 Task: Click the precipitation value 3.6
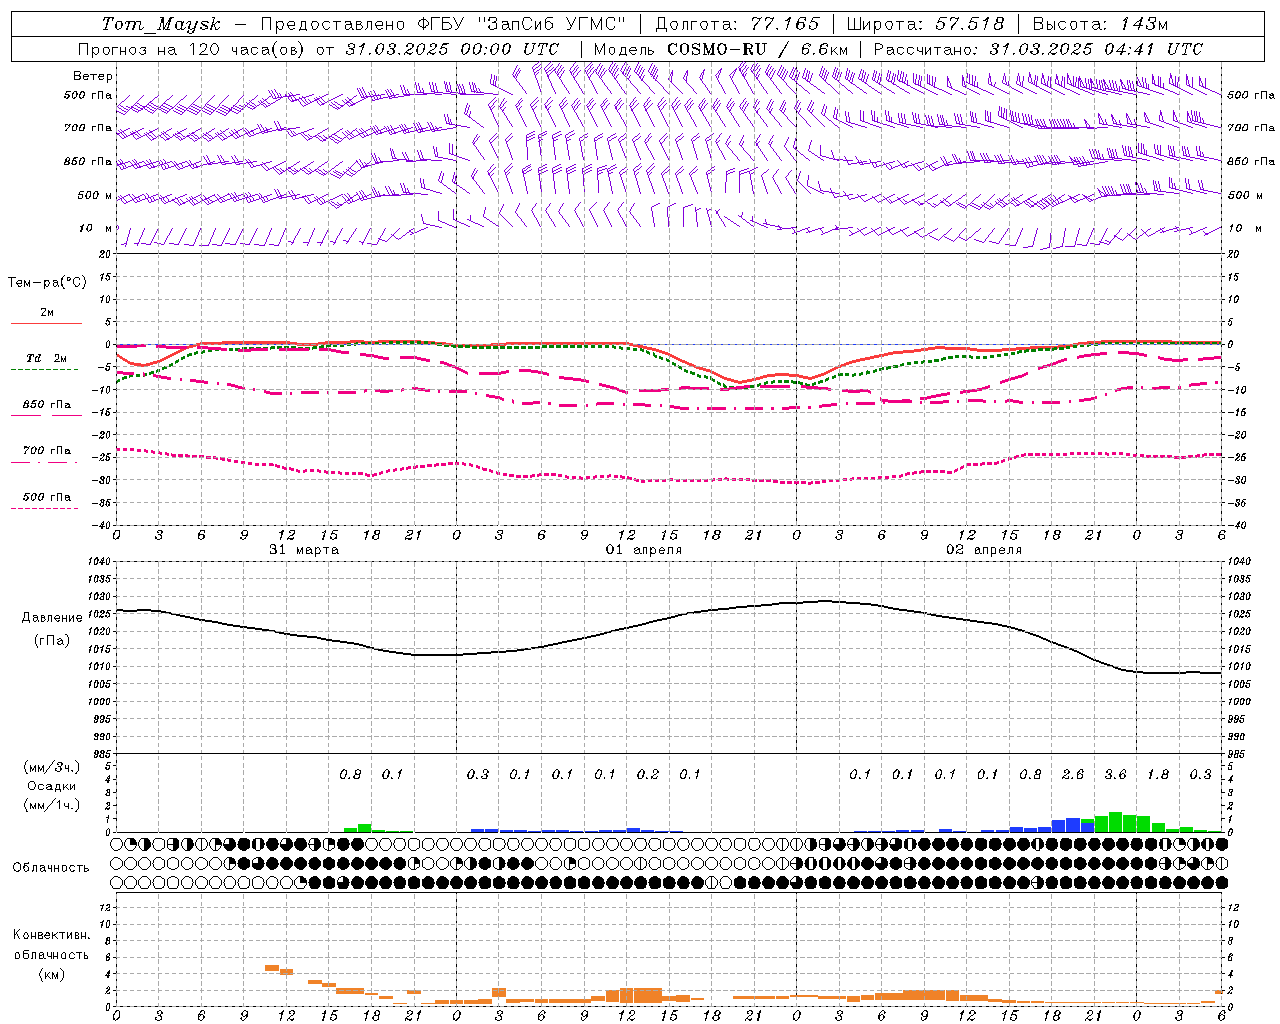pyautogui.click(x=1115, y=775)
